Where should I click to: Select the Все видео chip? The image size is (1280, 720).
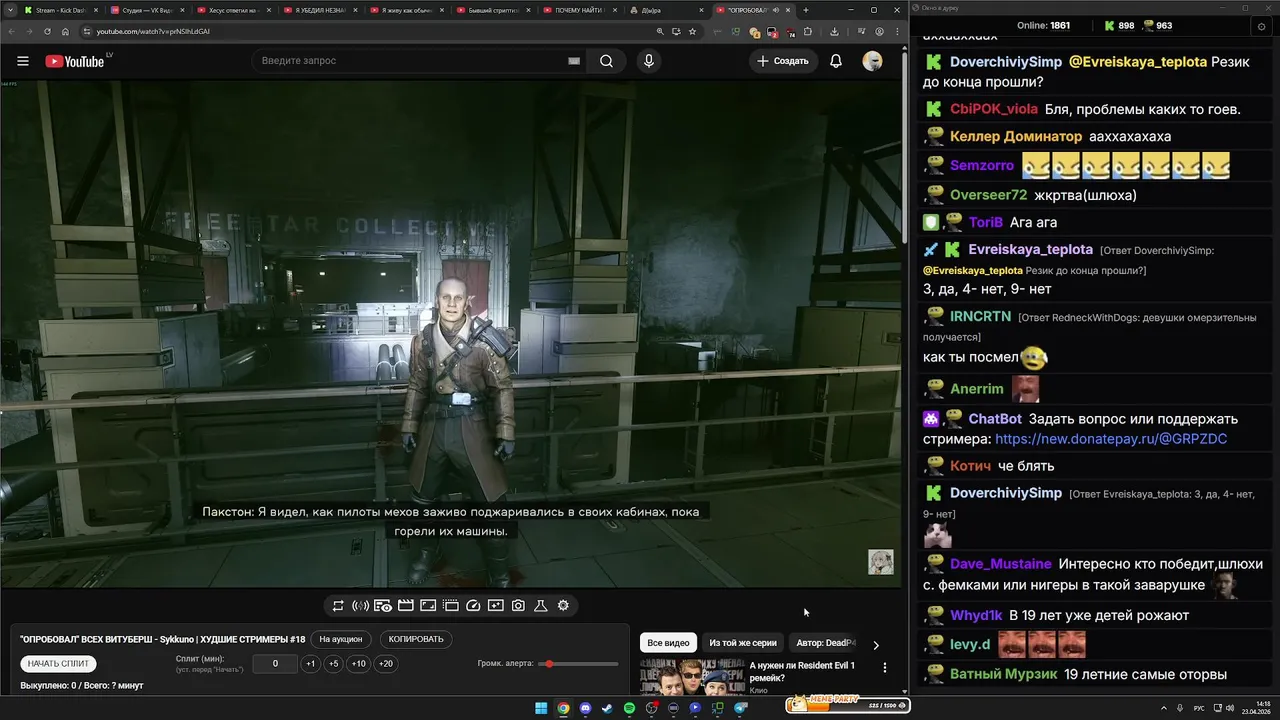pos(668,643)
